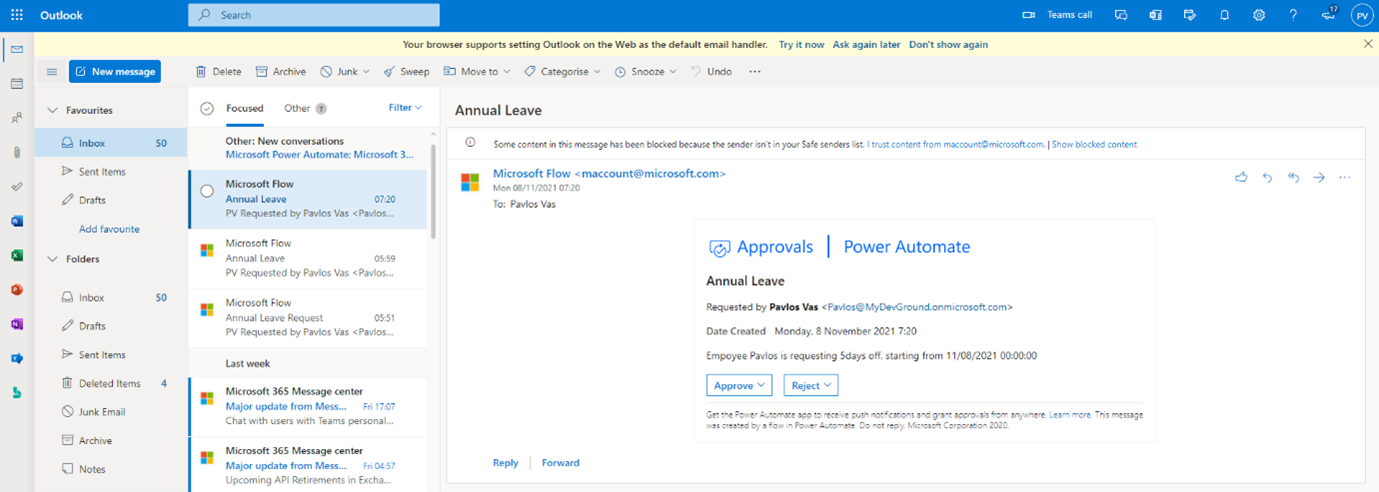Open the People module in sidebar
Screen dimensions: 1379x492
17,118
